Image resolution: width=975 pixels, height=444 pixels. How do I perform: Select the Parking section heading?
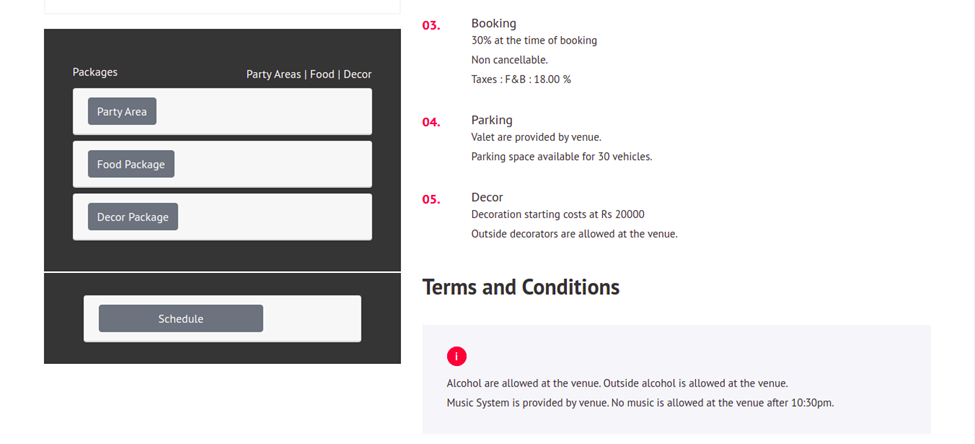pyautogui.click(x=492, y=120)
